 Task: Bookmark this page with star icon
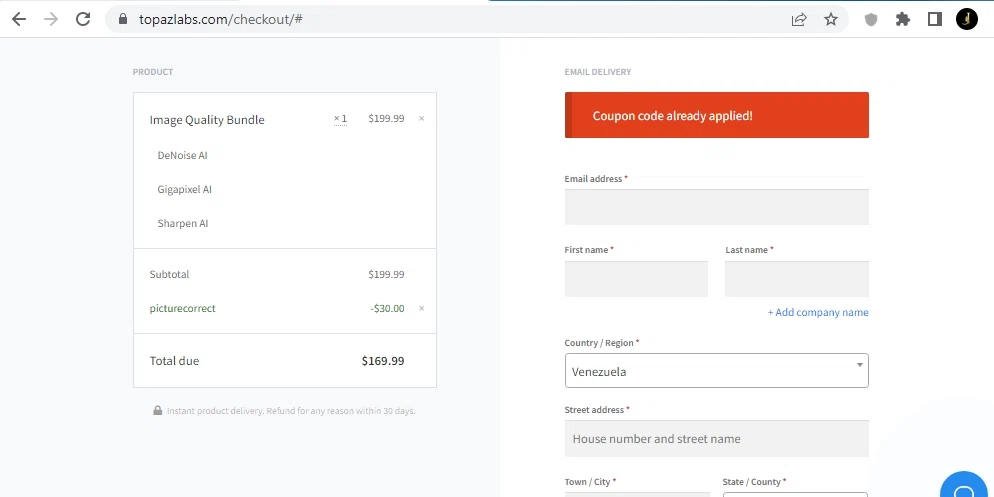(831, 19)
